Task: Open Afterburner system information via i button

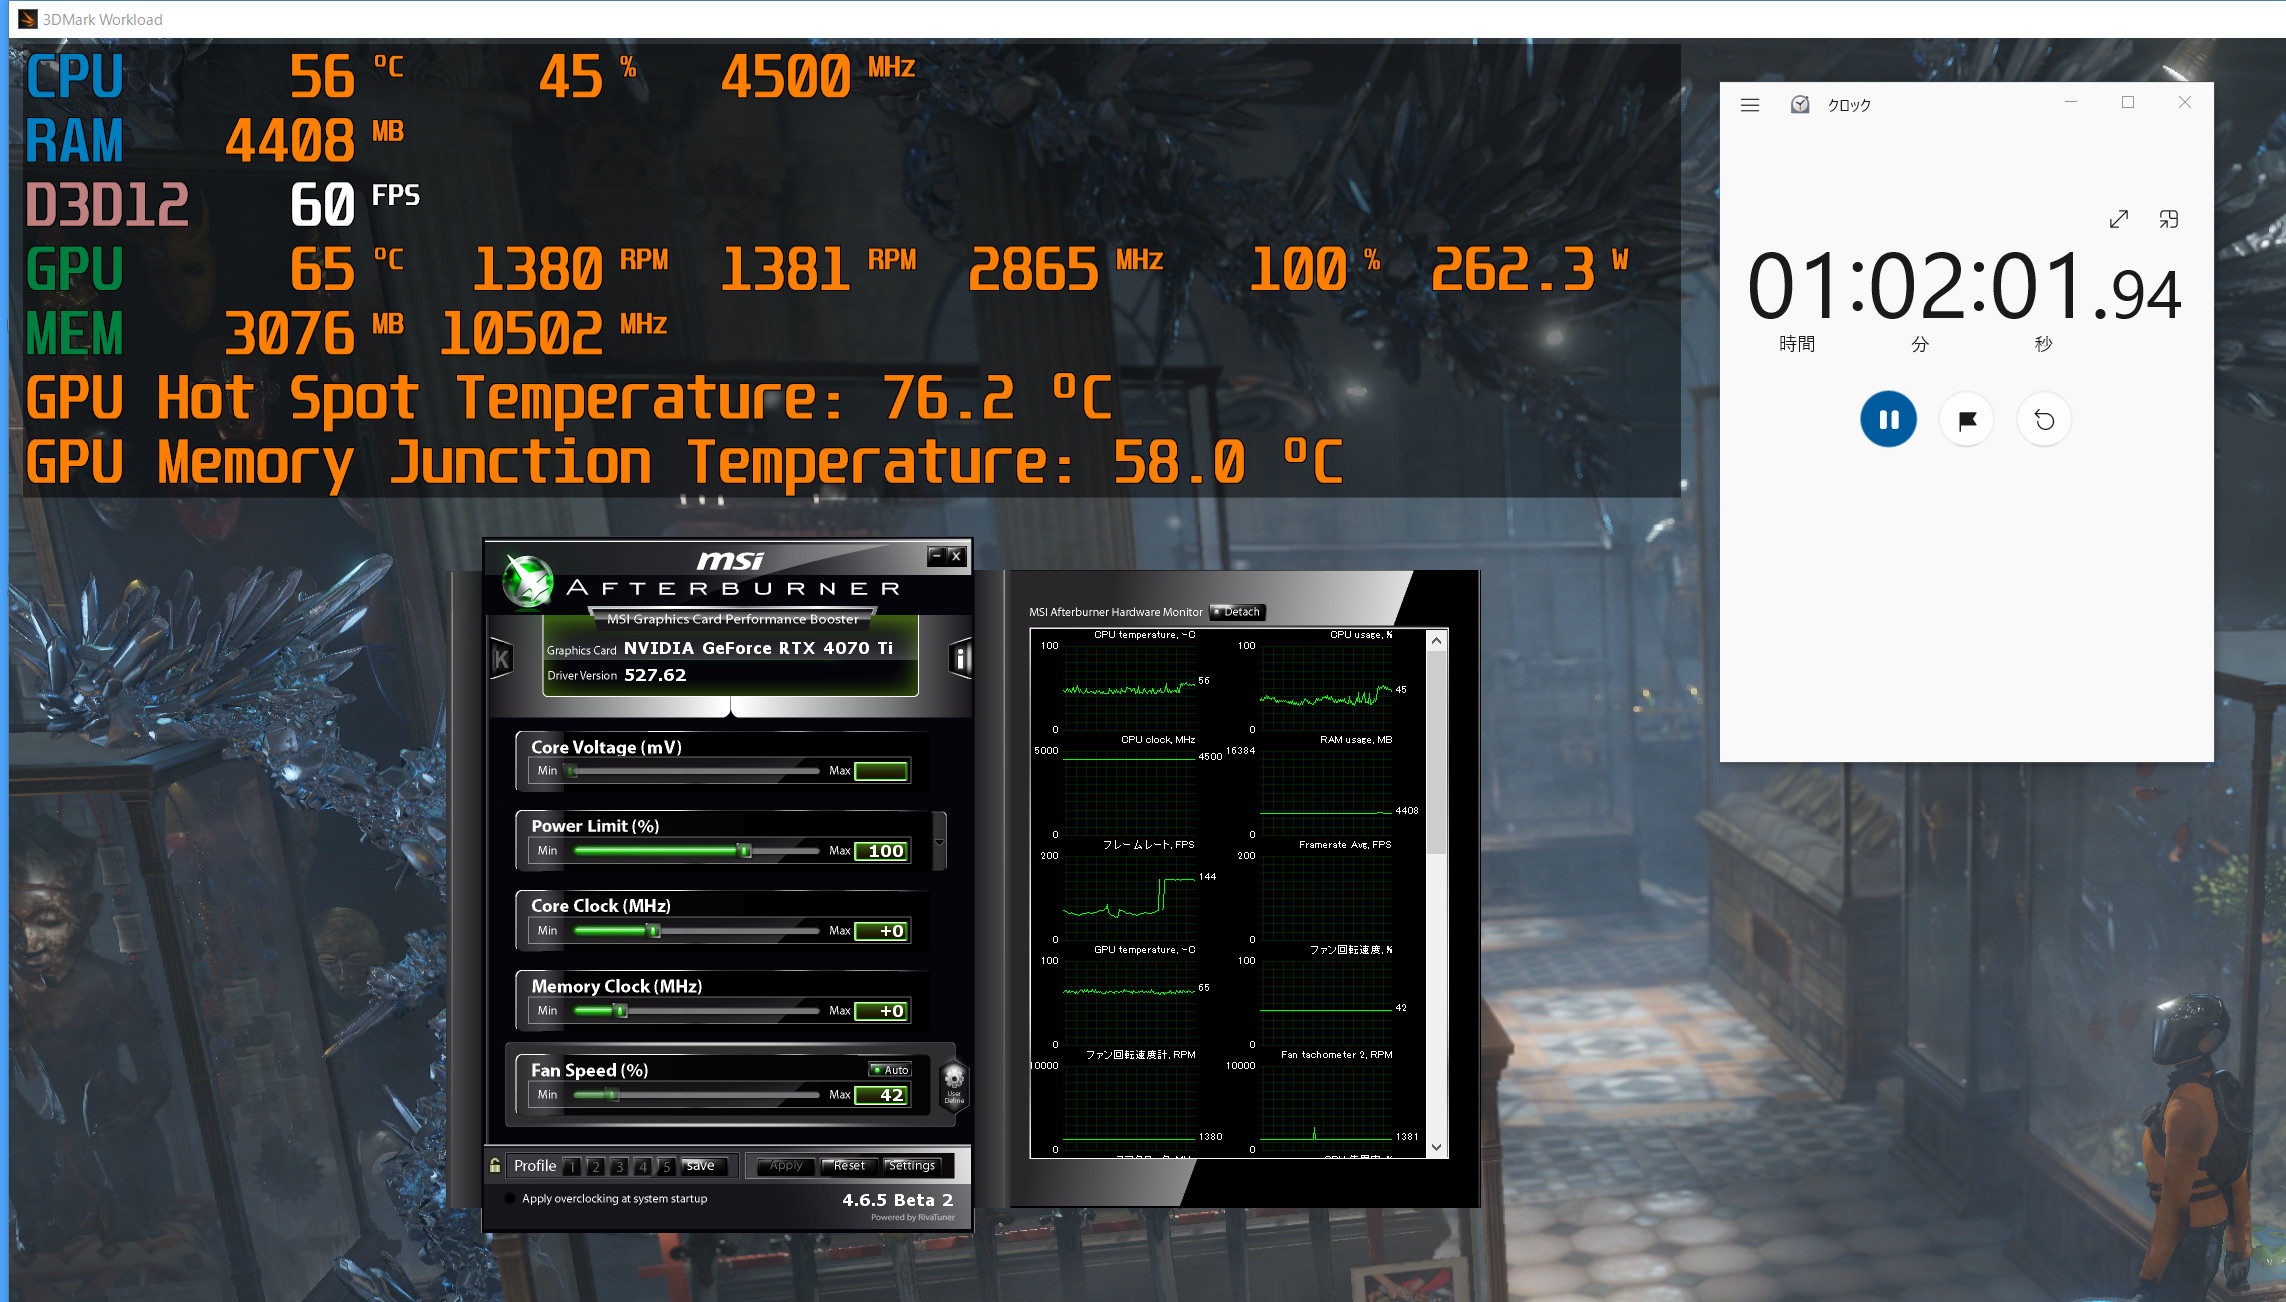Action: click(x=959, y=659)
